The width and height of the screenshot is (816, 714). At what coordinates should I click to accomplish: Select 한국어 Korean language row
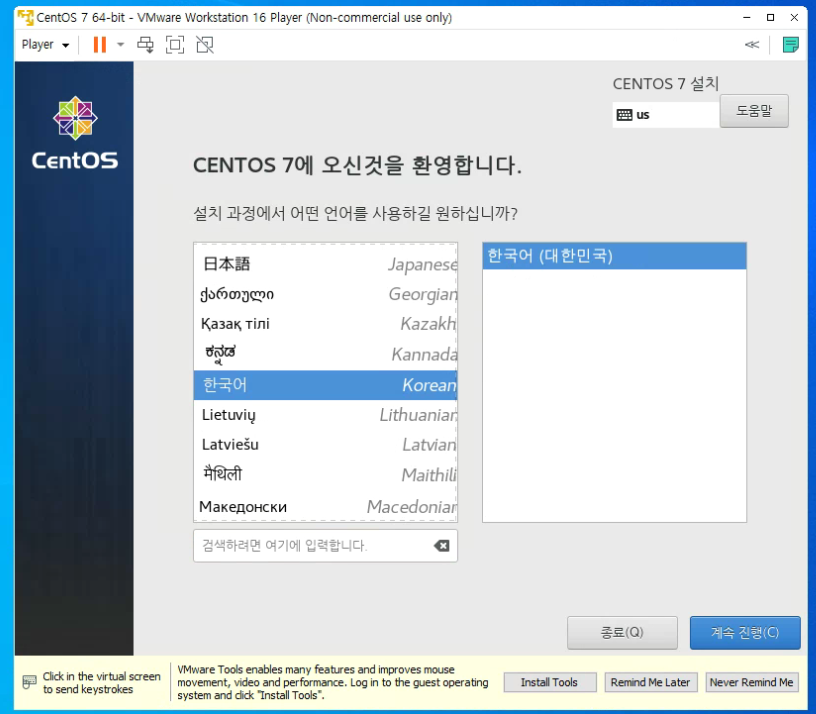[326, 385]
